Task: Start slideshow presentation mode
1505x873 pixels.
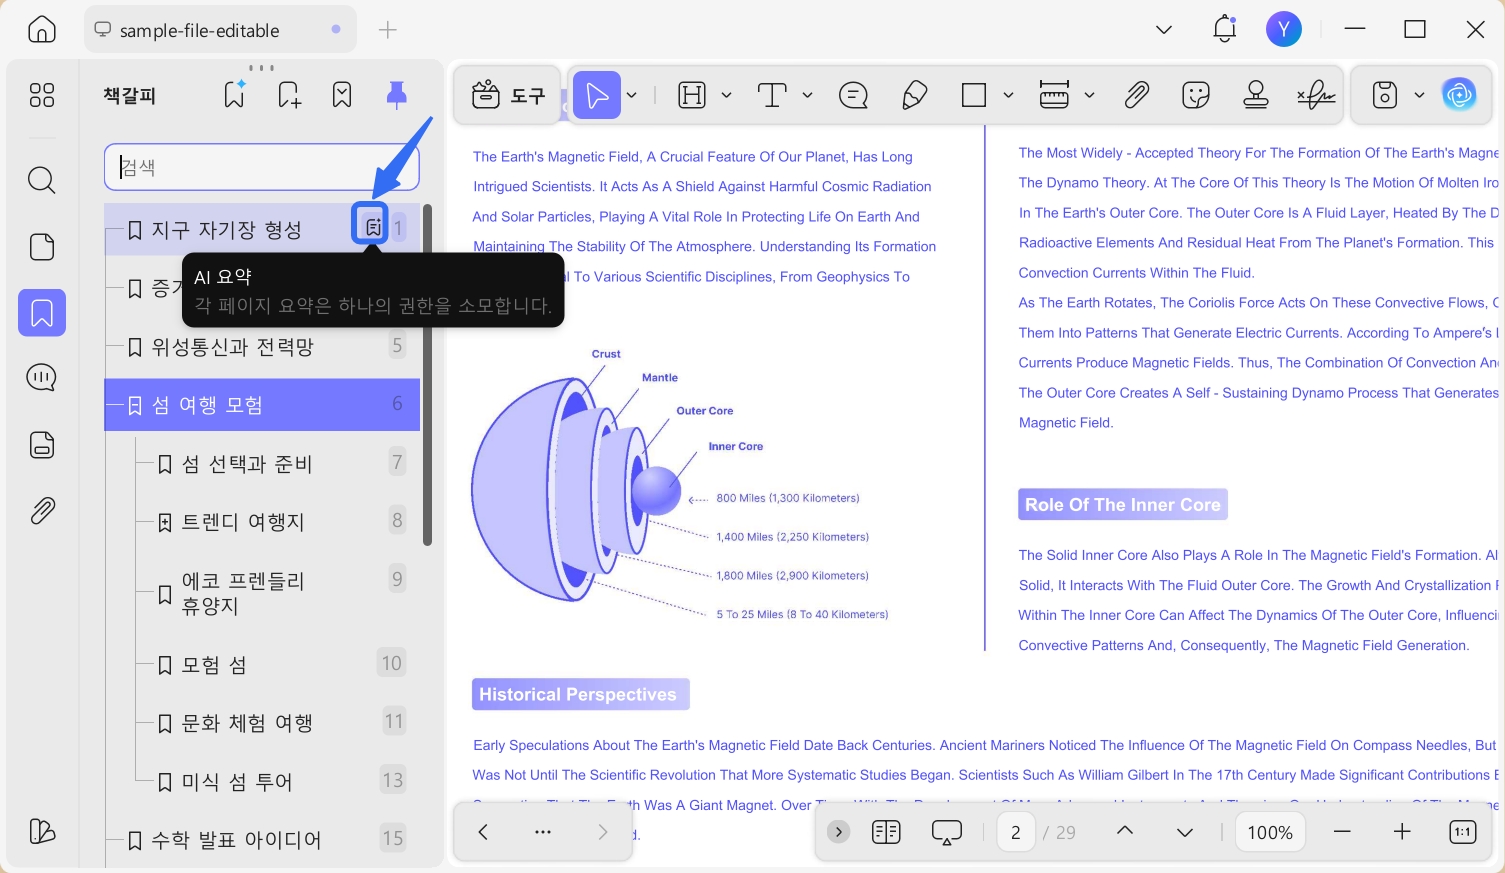Action: pos(946,832)
